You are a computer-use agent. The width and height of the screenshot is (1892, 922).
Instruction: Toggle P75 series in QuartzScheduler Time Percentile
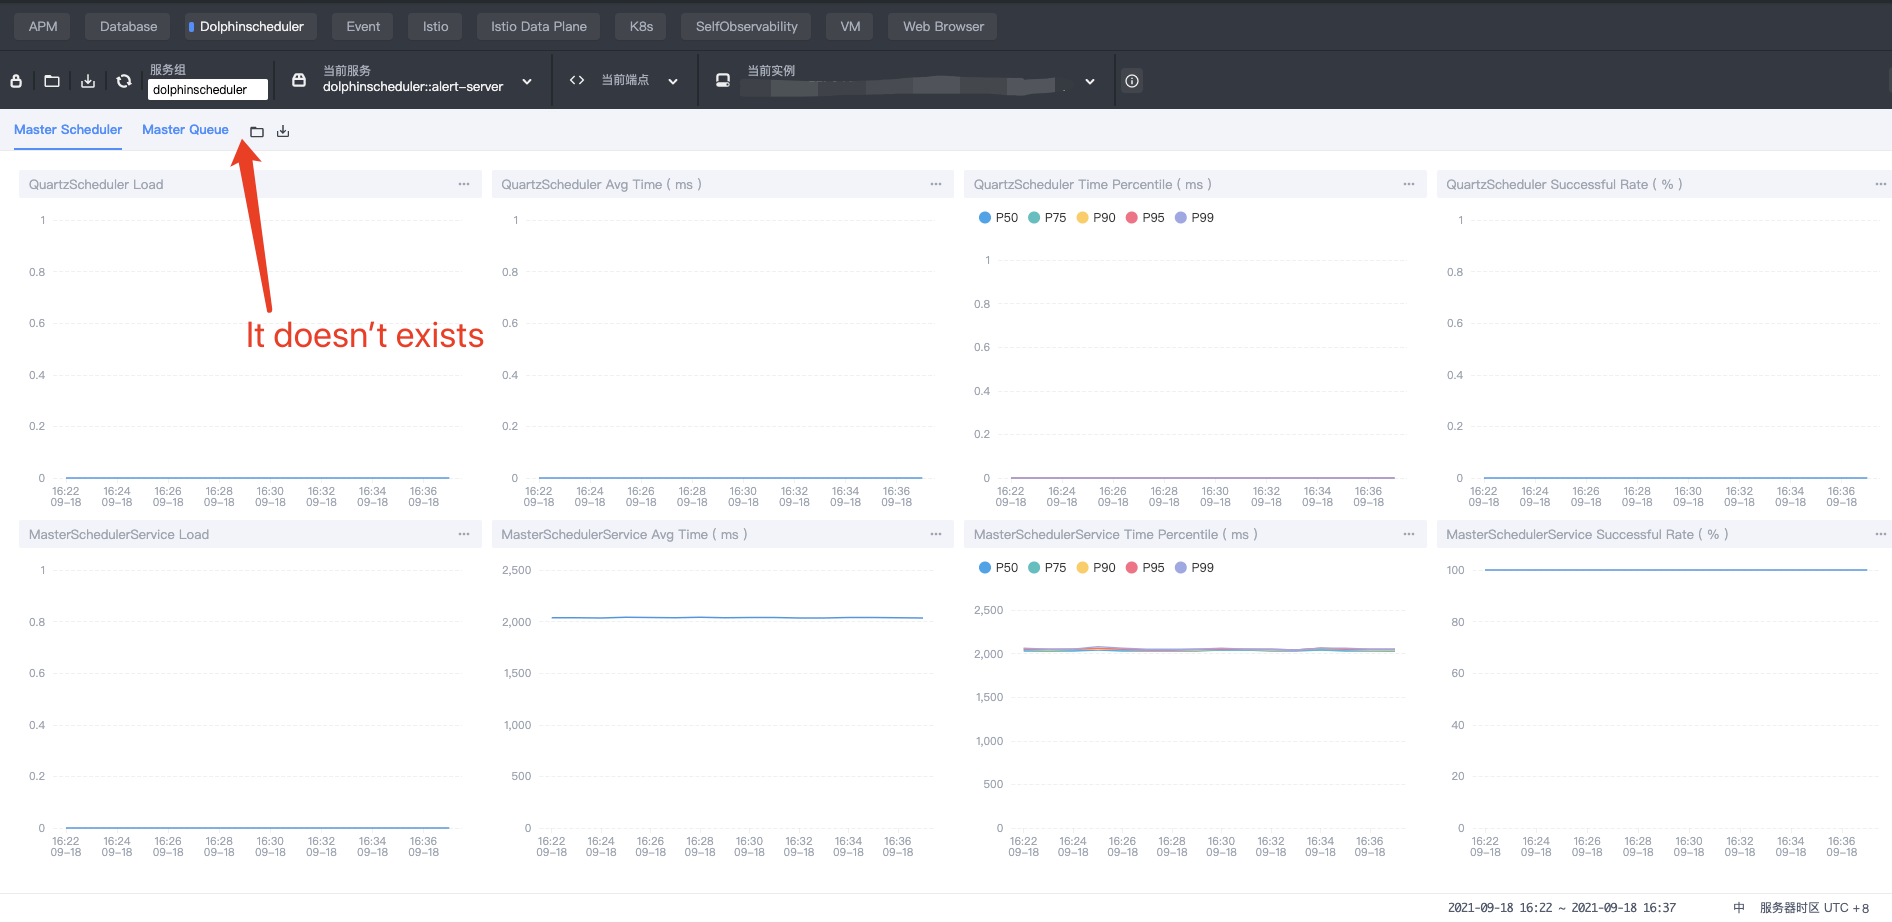click(x=1047, y=217)
